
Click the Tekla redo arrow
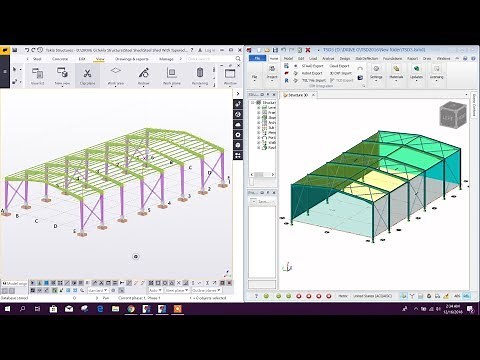[x=33, y=50]
